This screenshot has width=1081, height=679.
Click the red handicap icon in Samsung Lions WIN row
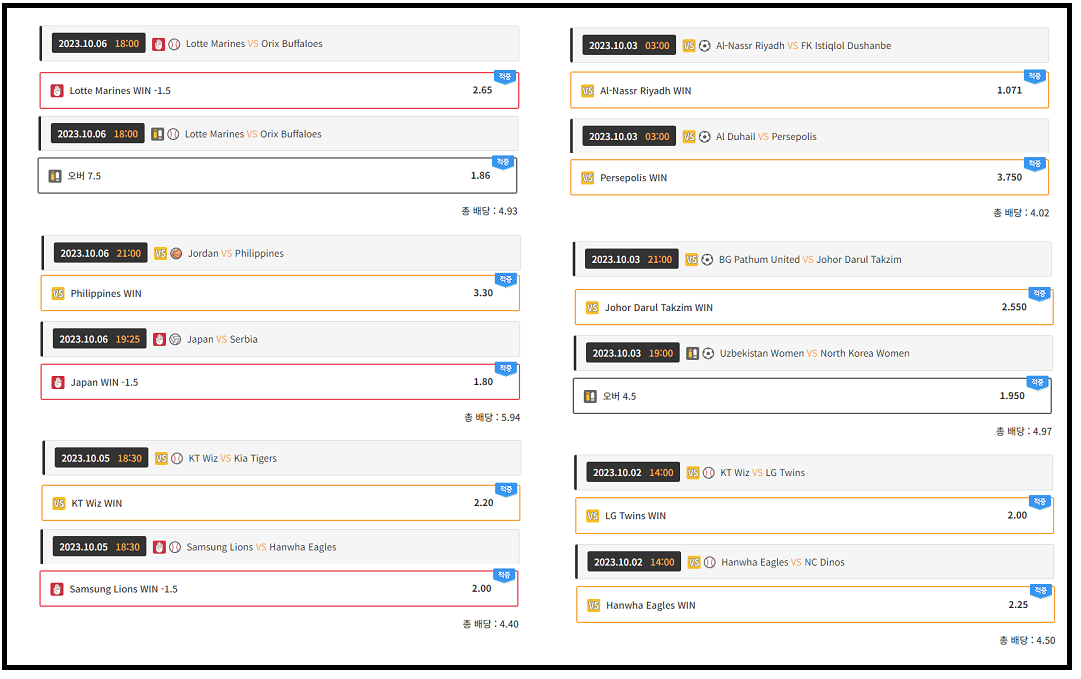(x=57, y=589)
